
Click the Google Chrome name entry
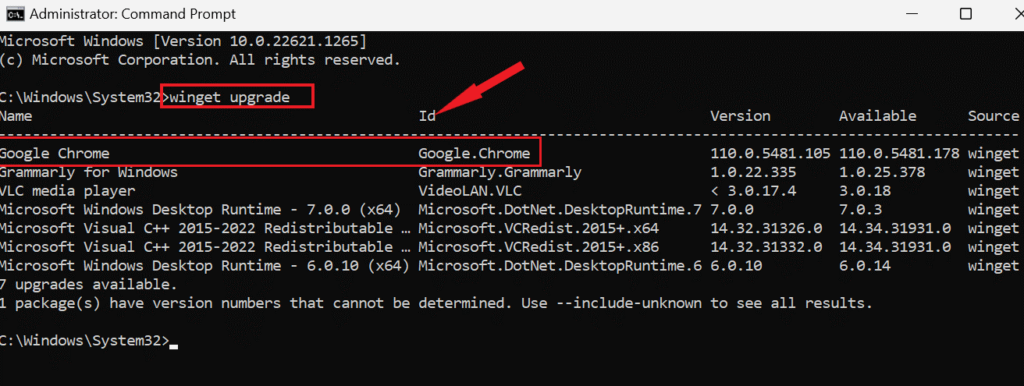click(54, 154)
